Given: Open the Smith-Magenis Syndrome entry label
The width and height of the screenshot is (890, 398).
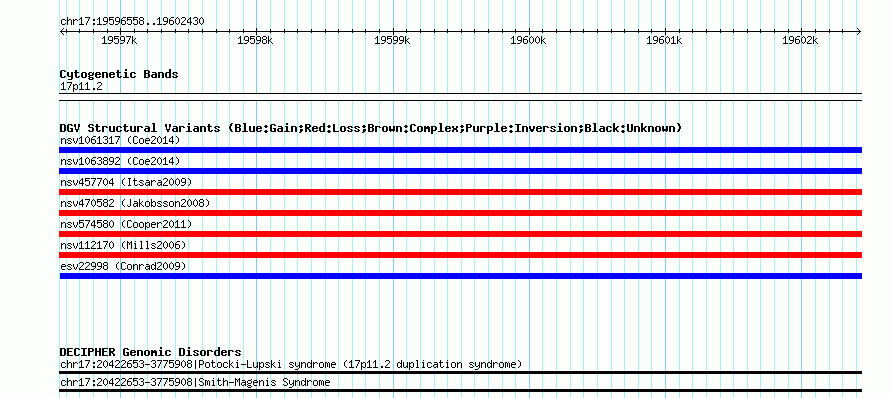Looking at the screenshot, I should pos(195,383).
